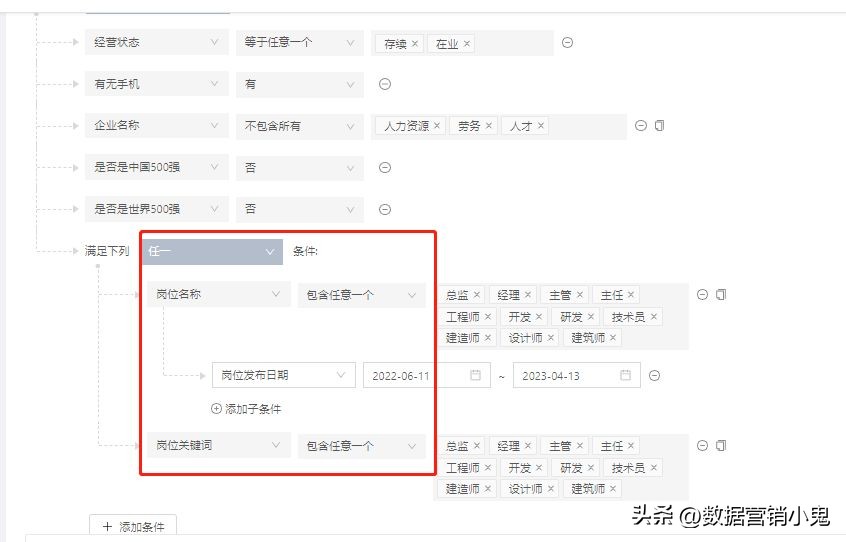Open 包含任意一个 dropdown for 岗位名称

point(361,294)
